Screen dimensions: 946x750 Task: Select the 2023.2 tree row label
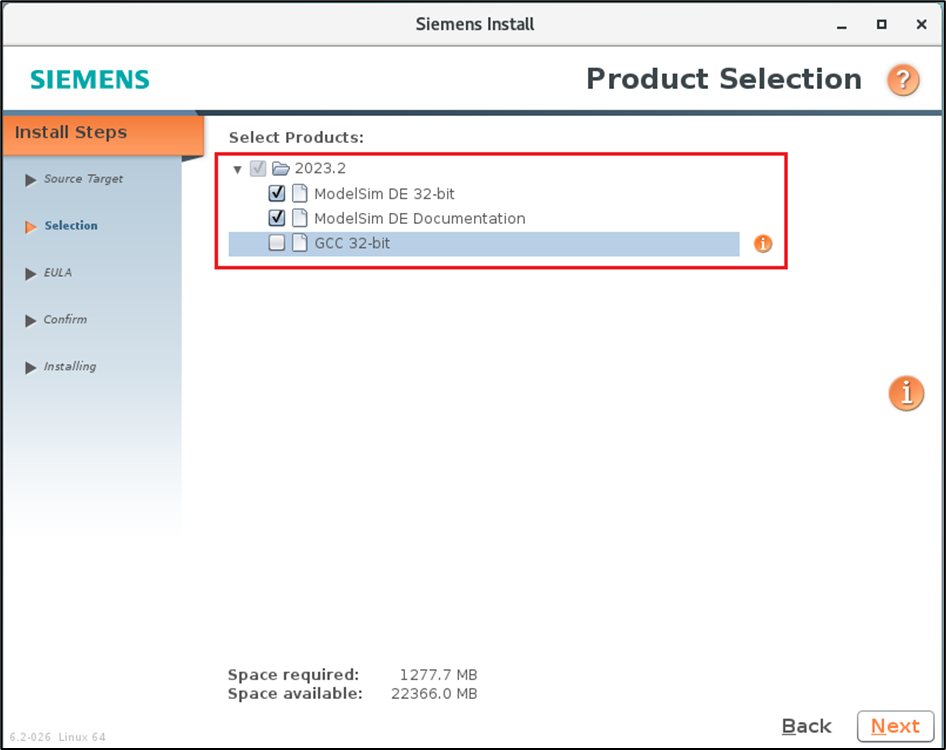point(320,168)
